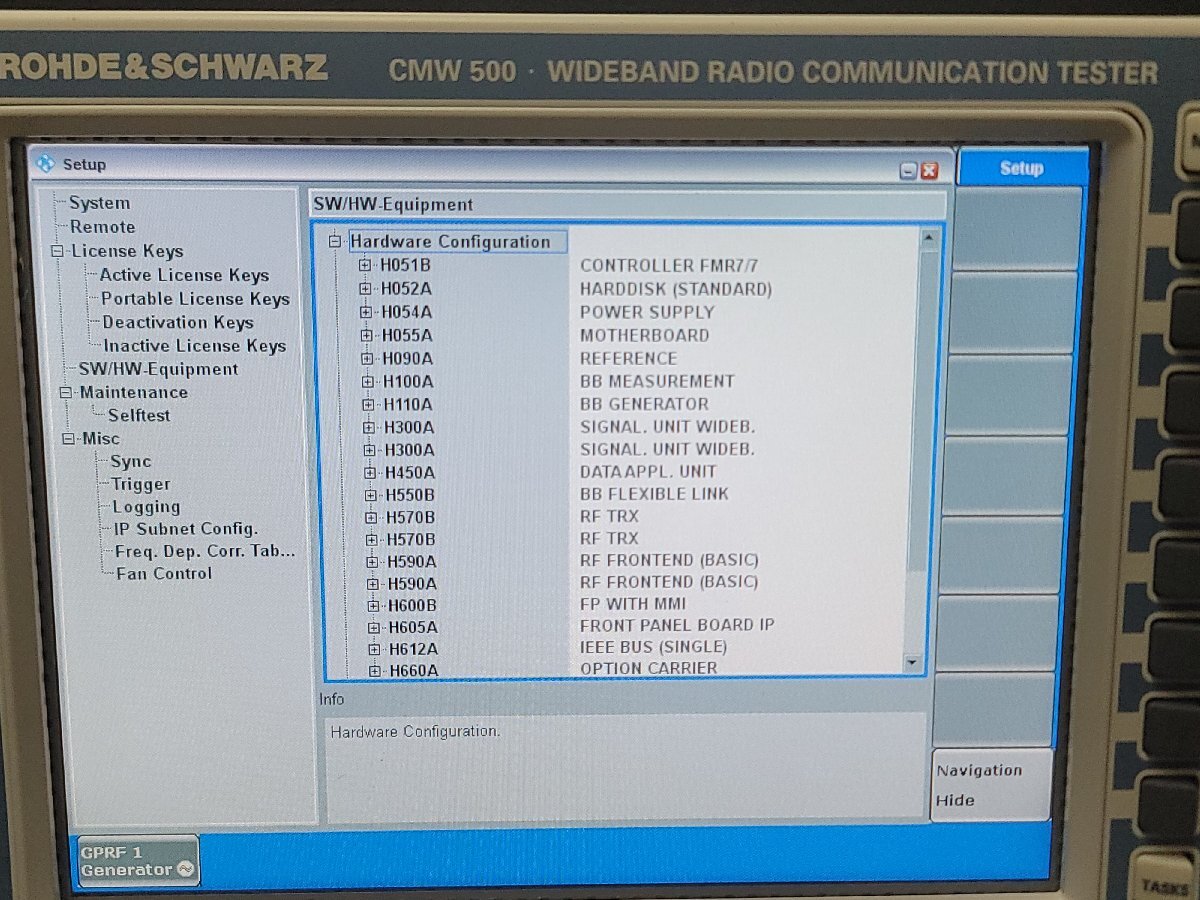The image size is (1200, 900).
Task: Click the BB FLEXIBLE LINK description
Action: [654, 493]
